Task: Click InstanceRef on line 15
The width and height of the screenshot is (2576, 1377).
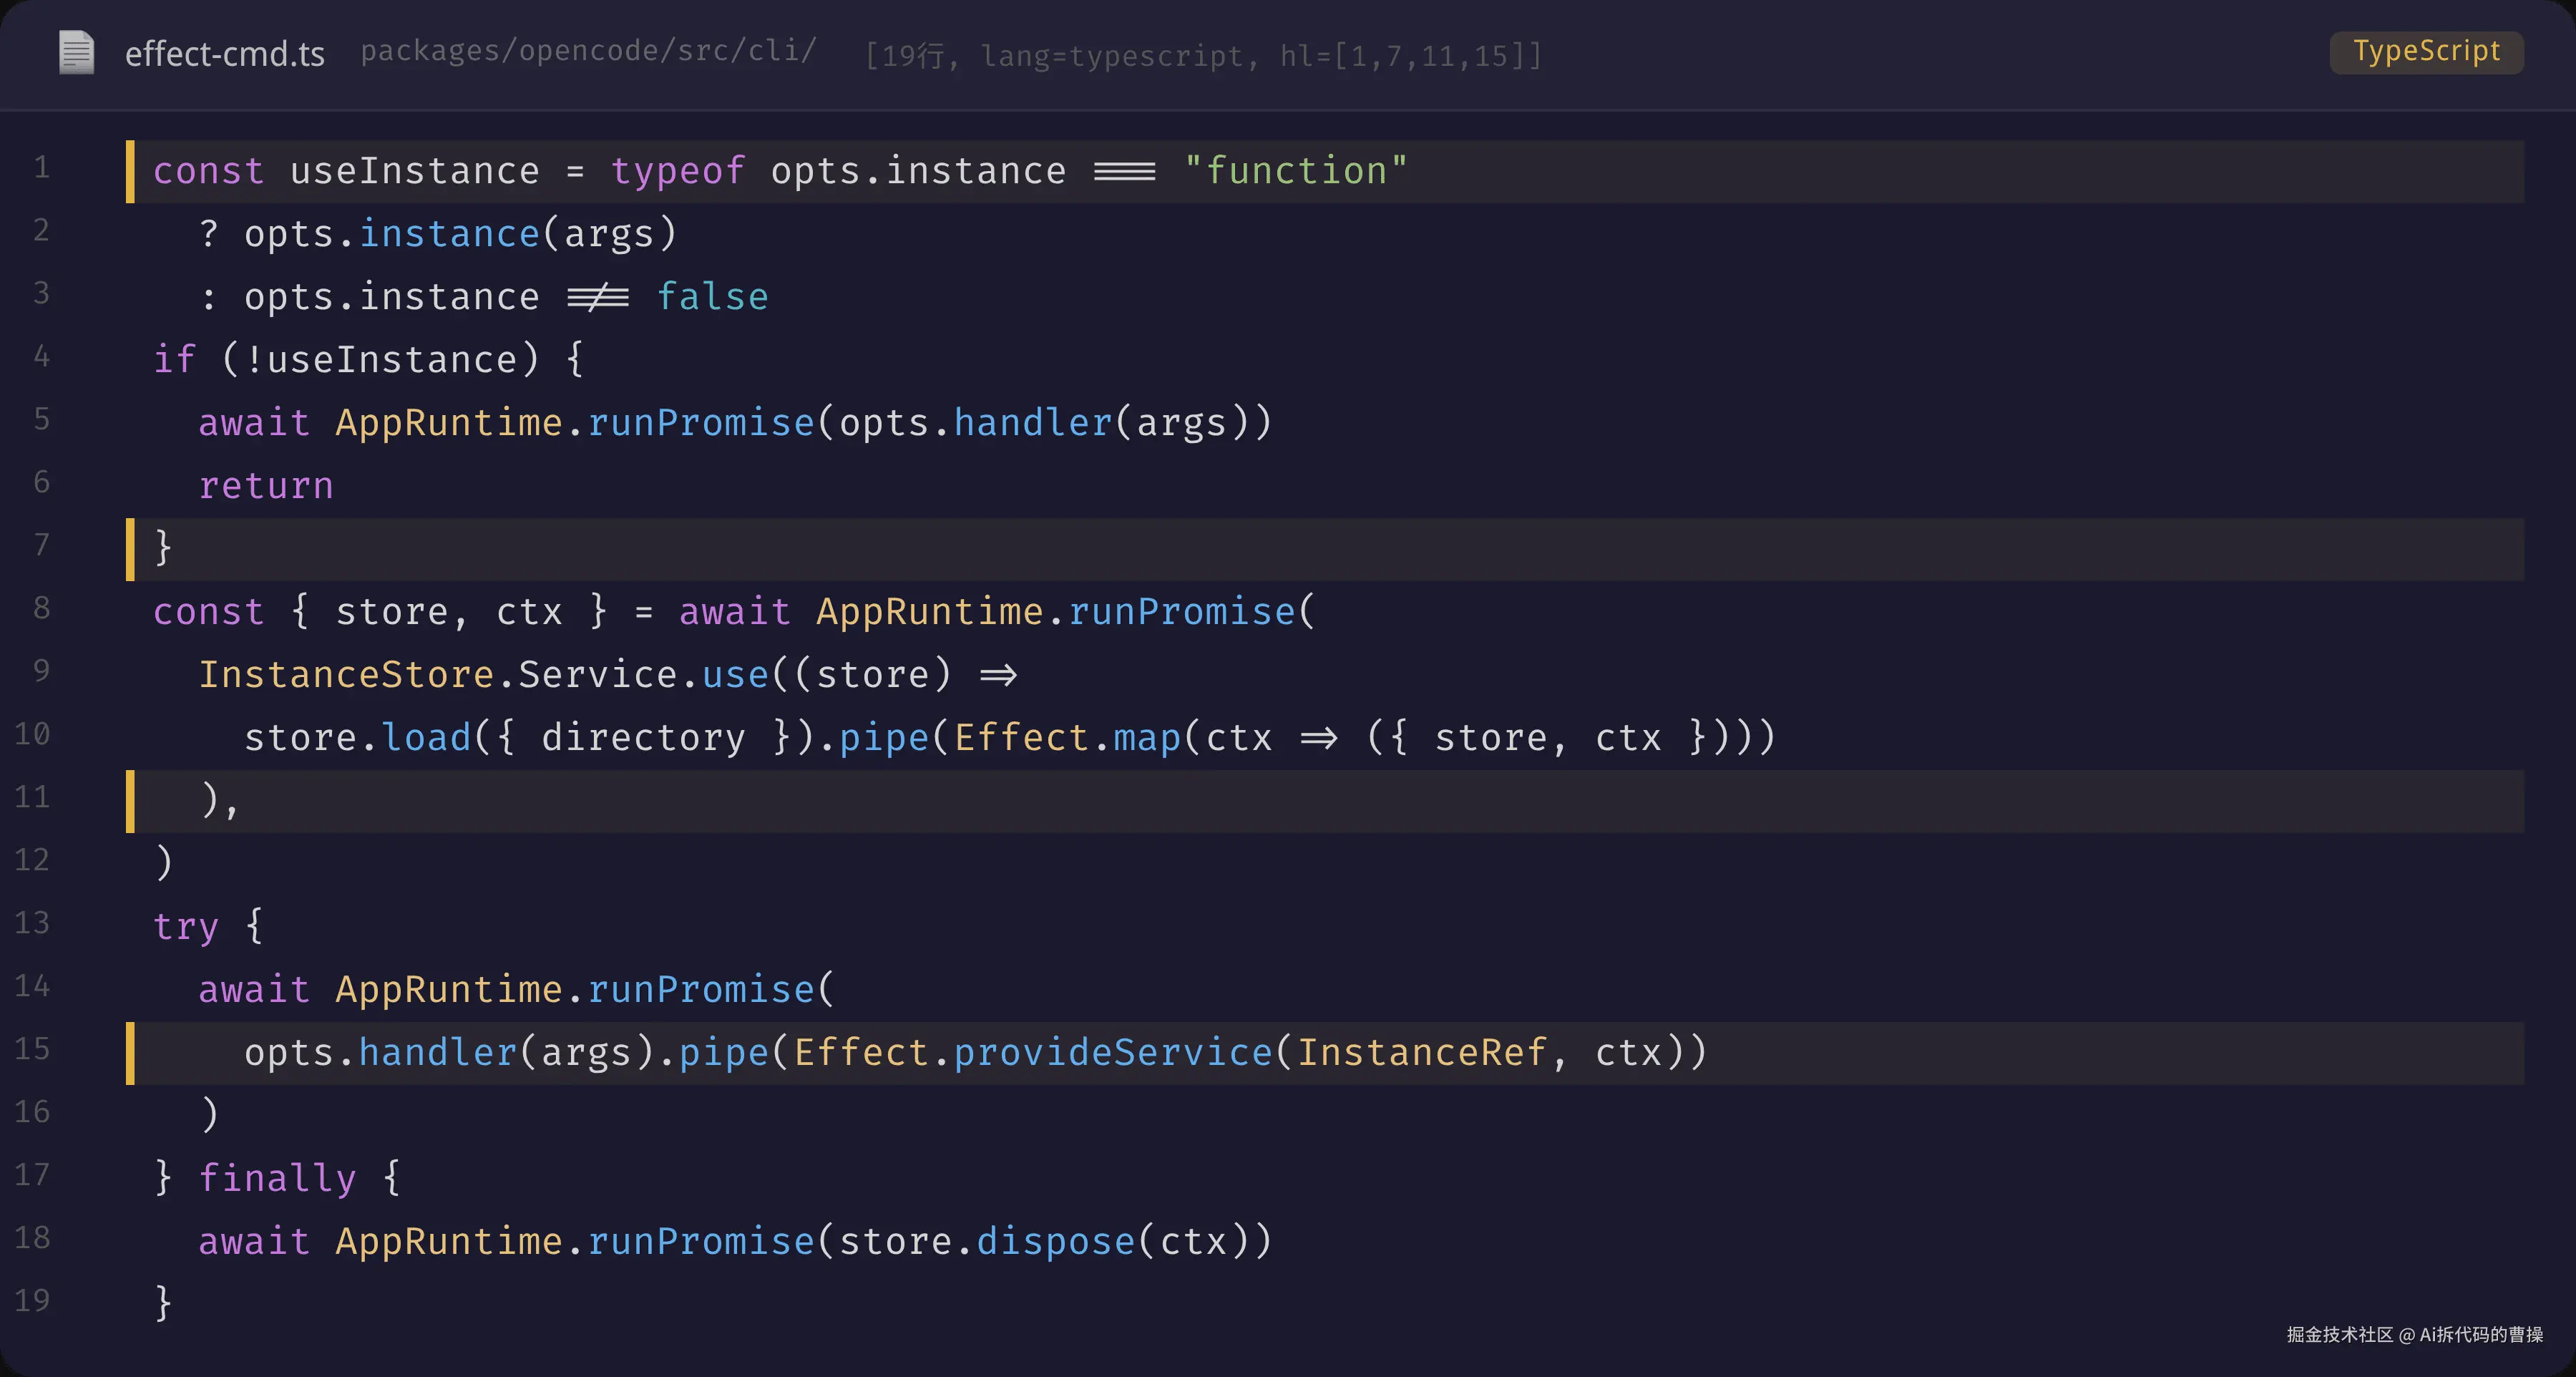Action: click(x=1422, y=1053)
